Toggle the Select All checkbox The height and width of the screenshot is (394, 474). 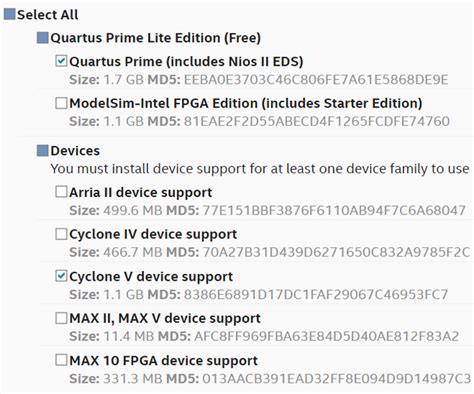pyautogui.click(x=9, y=14)
